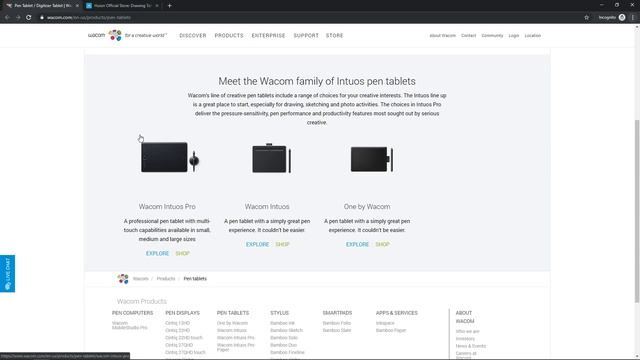
Task: Switch to the Pen Tablet browser tab
Action: tap(41, 6)
